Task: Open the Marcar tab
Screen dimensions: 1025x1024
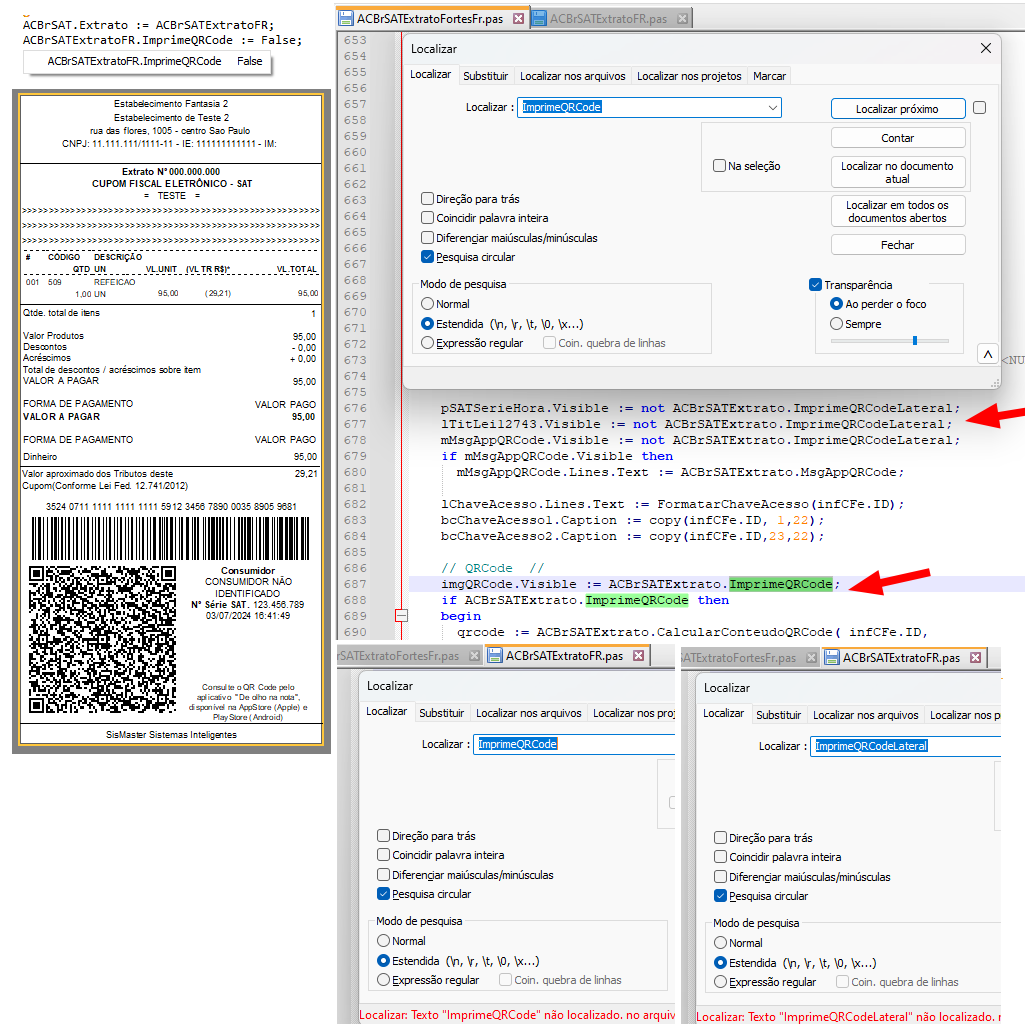Action: pyautogui.click(x=769, y=76)
